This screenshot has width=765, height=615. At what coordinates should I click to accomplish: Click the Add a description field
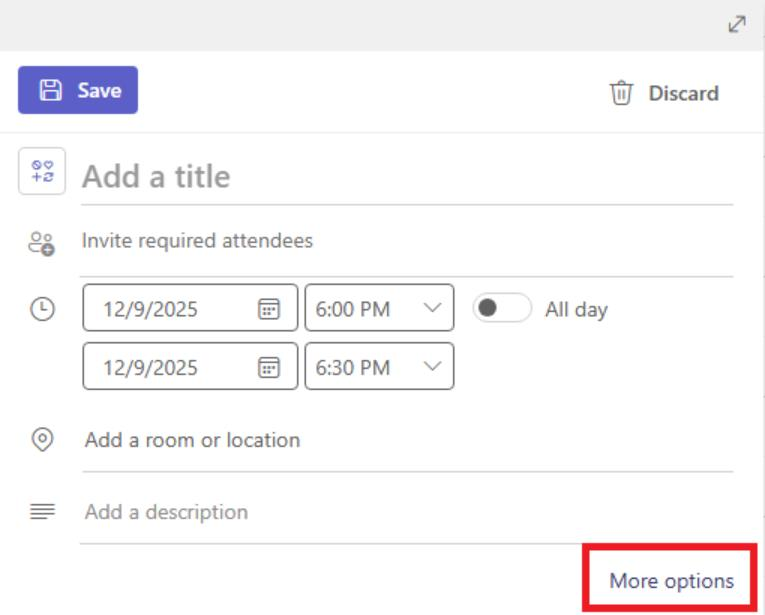(x=400, y=512)
